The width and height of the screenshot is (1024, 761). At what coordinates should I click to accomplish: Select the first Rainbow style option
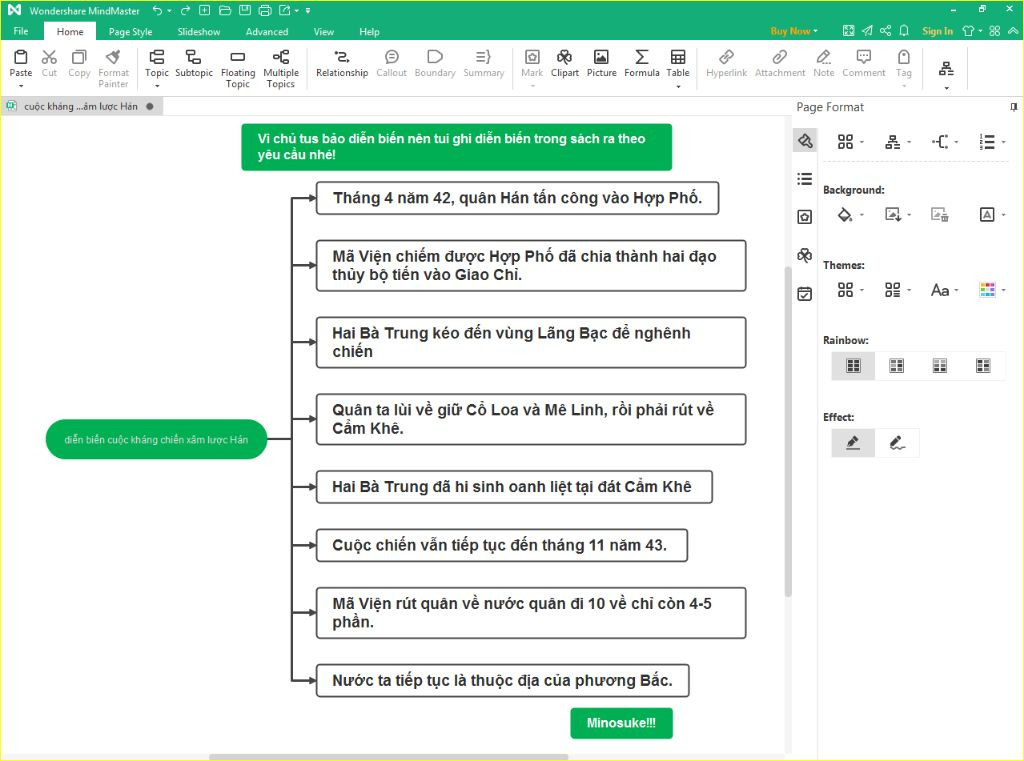click(853, 366)
